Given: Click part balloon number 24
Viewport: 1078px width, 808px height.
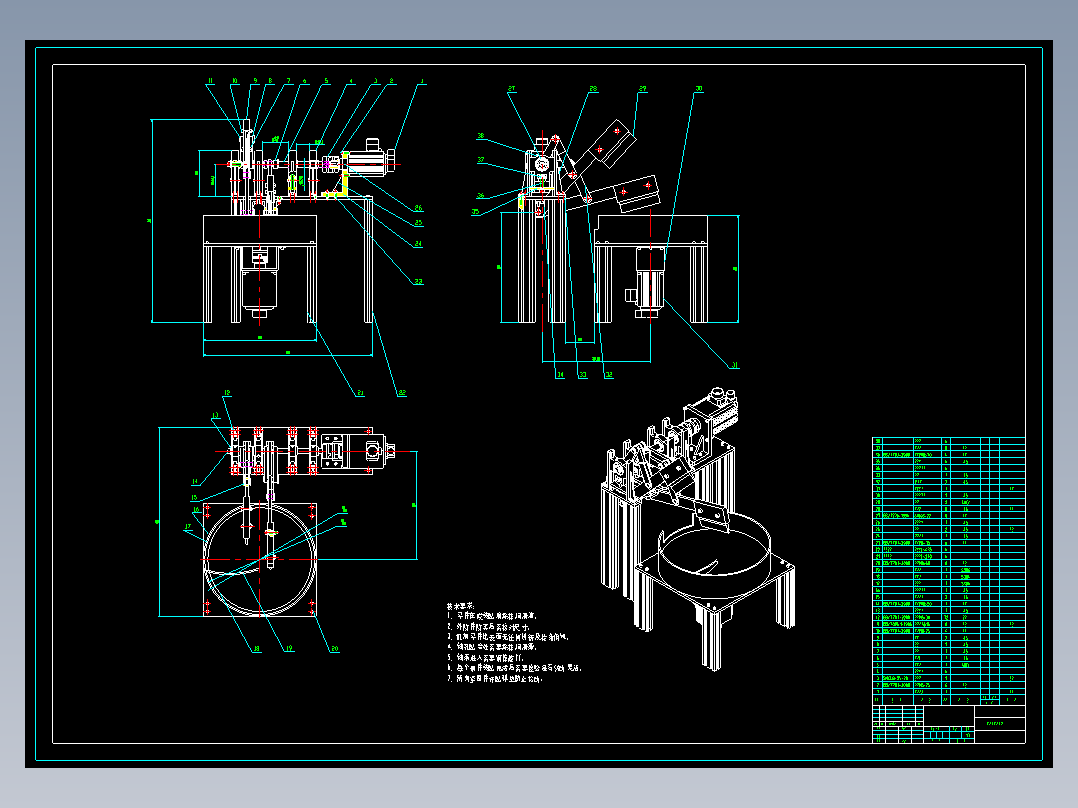Looking at the screenshot, I should pos(418,244).
